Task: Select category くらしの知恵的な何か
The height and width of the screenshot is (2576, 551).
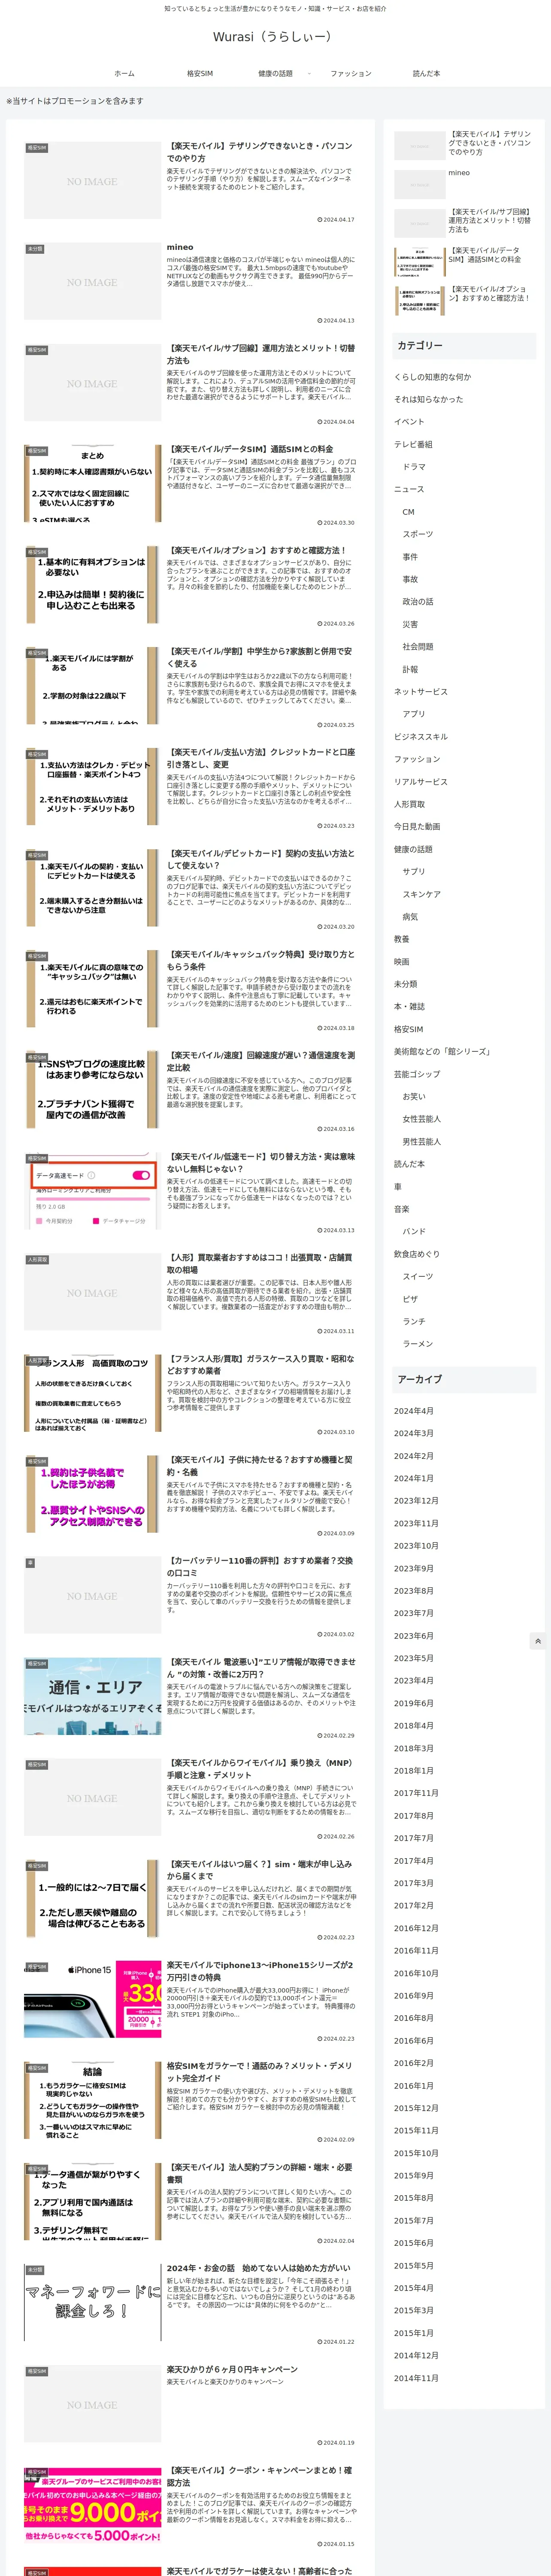Action: pyautogui.click(x=432, y=377)
